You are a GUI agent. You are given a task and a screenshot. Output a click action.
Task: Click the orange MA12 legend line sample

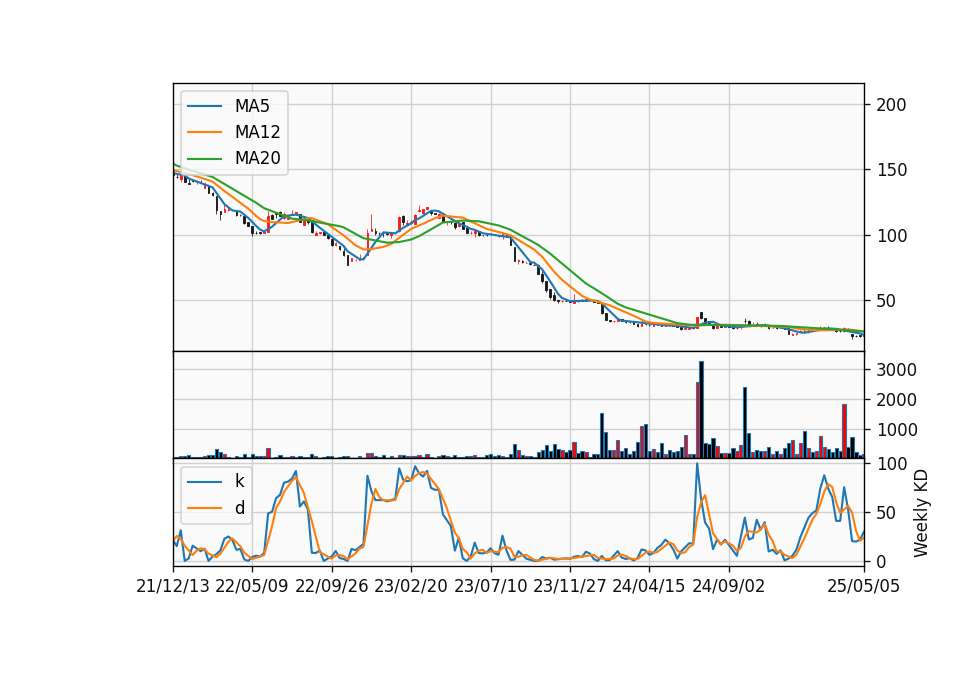coord(204,132)
